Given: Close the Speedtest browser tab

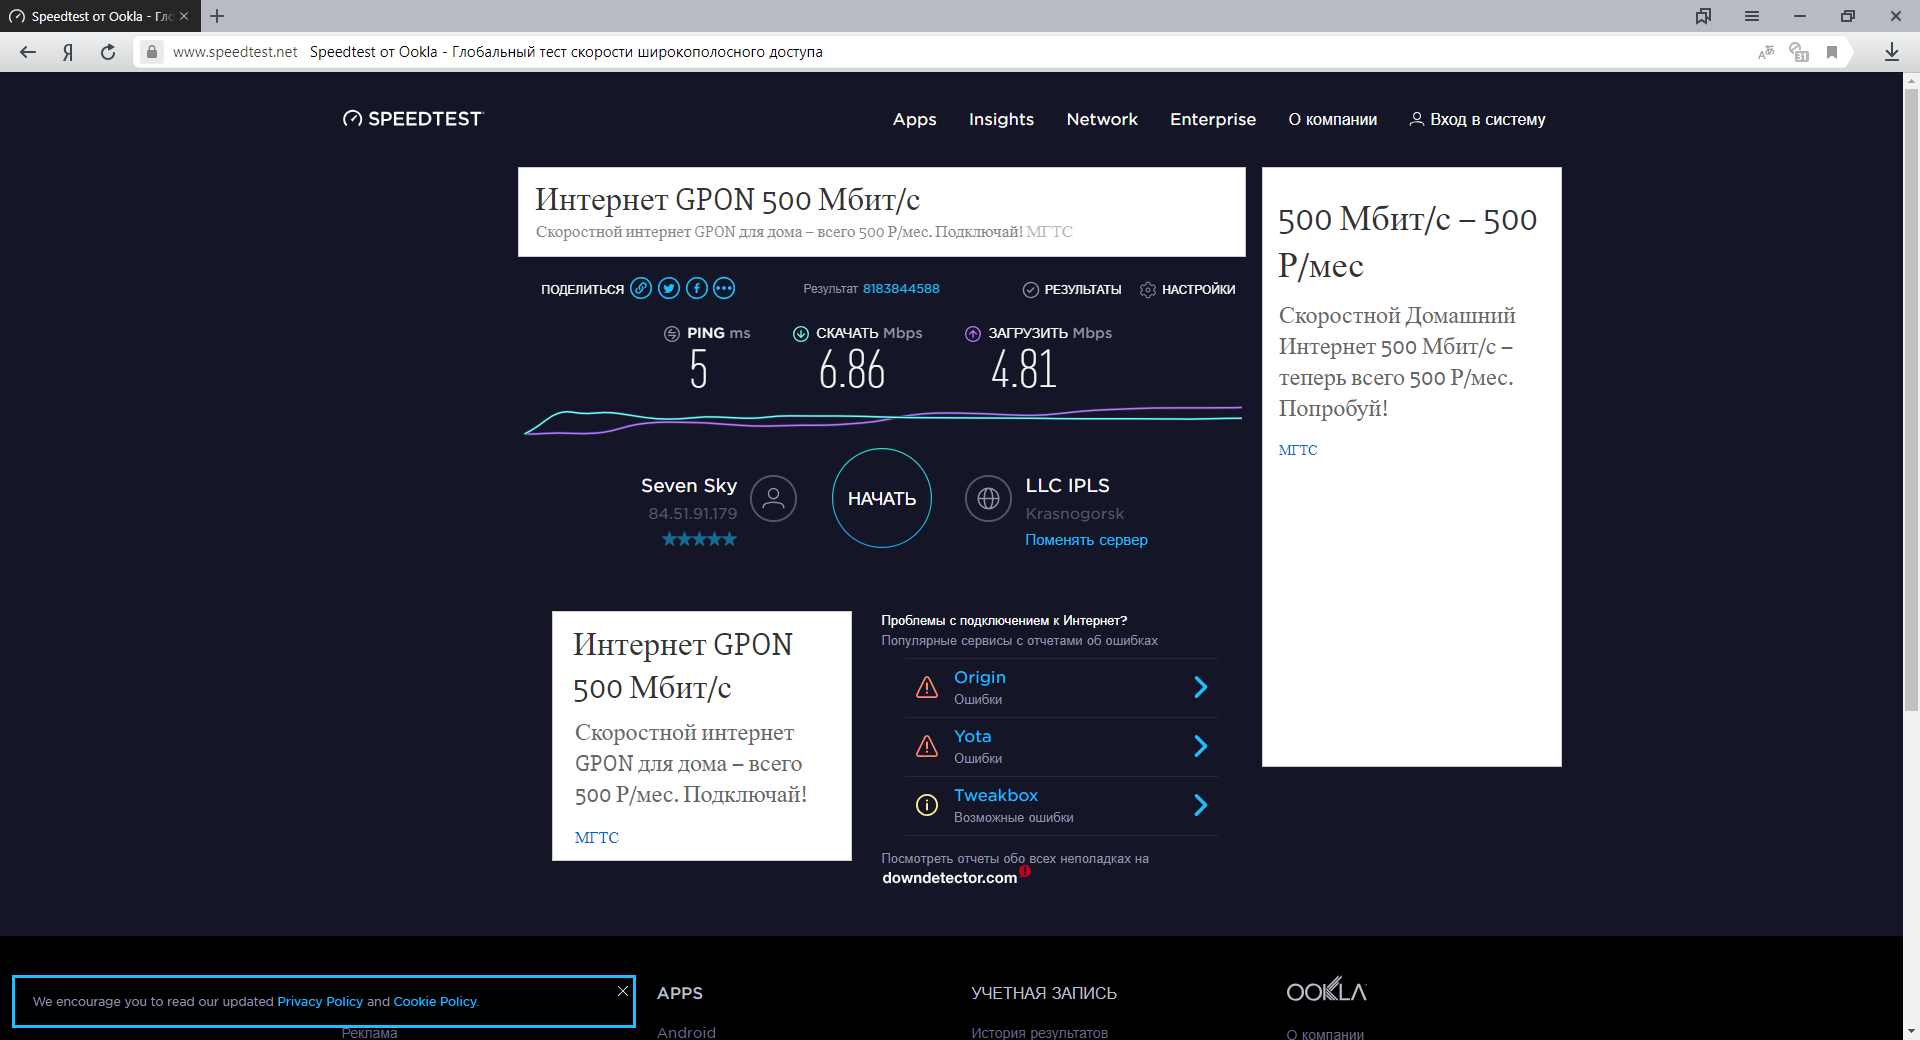Looking at the screenshot, I should (184, 16).
